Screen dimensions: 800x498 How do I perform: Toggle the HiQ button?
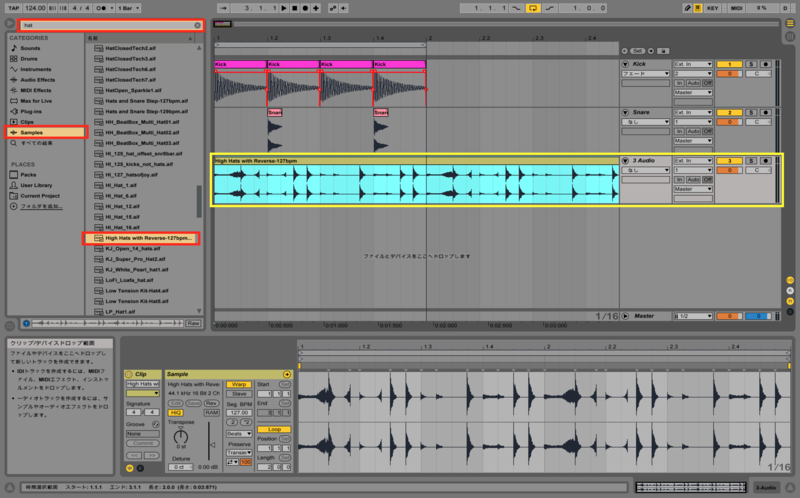coord(176,413)
